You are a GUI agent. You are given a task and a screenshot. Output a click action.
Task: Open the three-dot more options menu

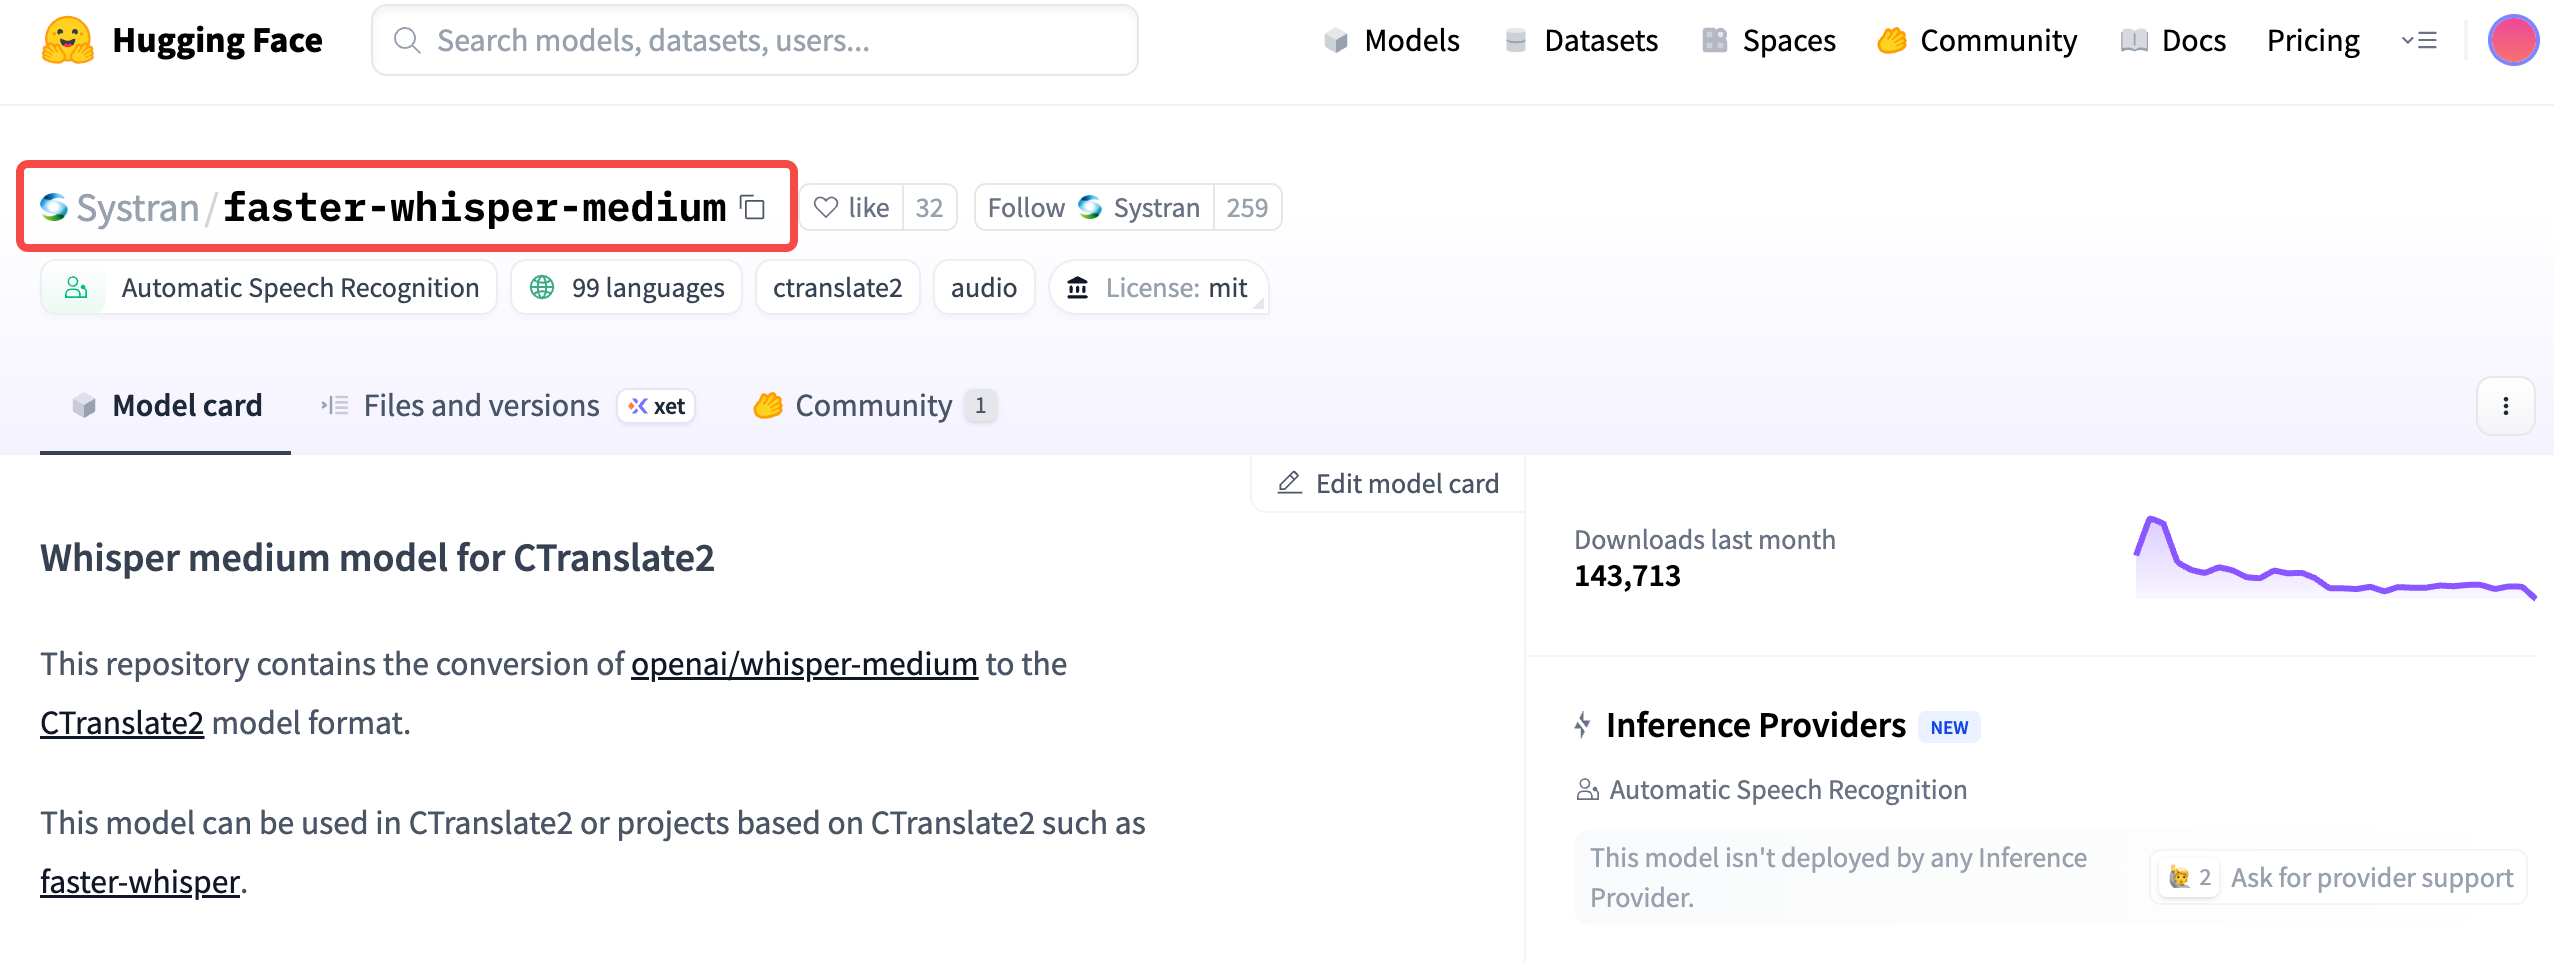coord(2505,406)
